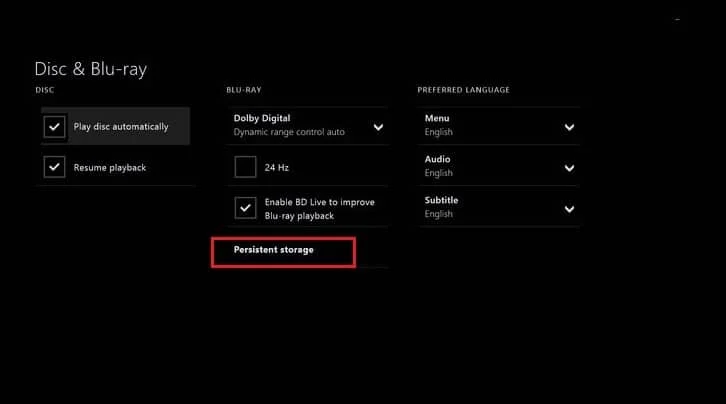Click the 24 Hz label text
Screen dimensions: 726x404
(x=276, y=168)
